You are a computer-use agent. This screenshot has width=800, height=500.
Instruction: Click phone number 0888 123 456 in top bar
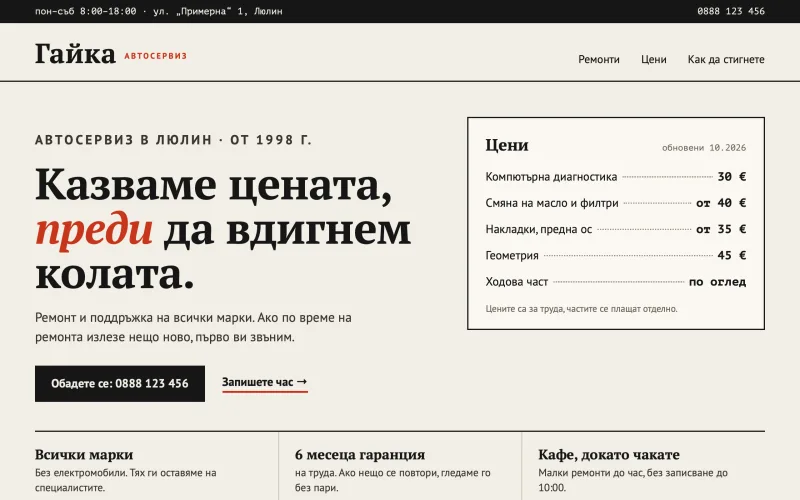[x=731, y=11]
